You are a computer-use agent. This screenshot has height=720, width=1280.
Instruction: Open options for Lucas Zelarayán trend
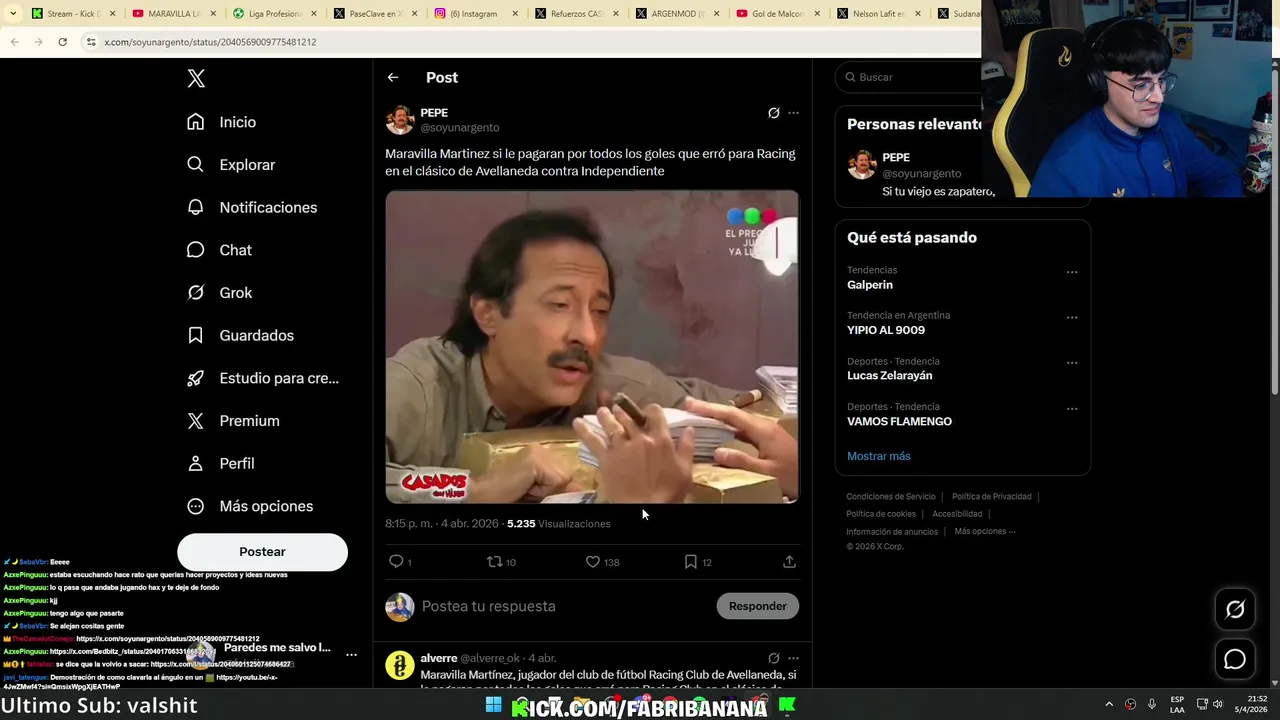[x=1072, y=363]
